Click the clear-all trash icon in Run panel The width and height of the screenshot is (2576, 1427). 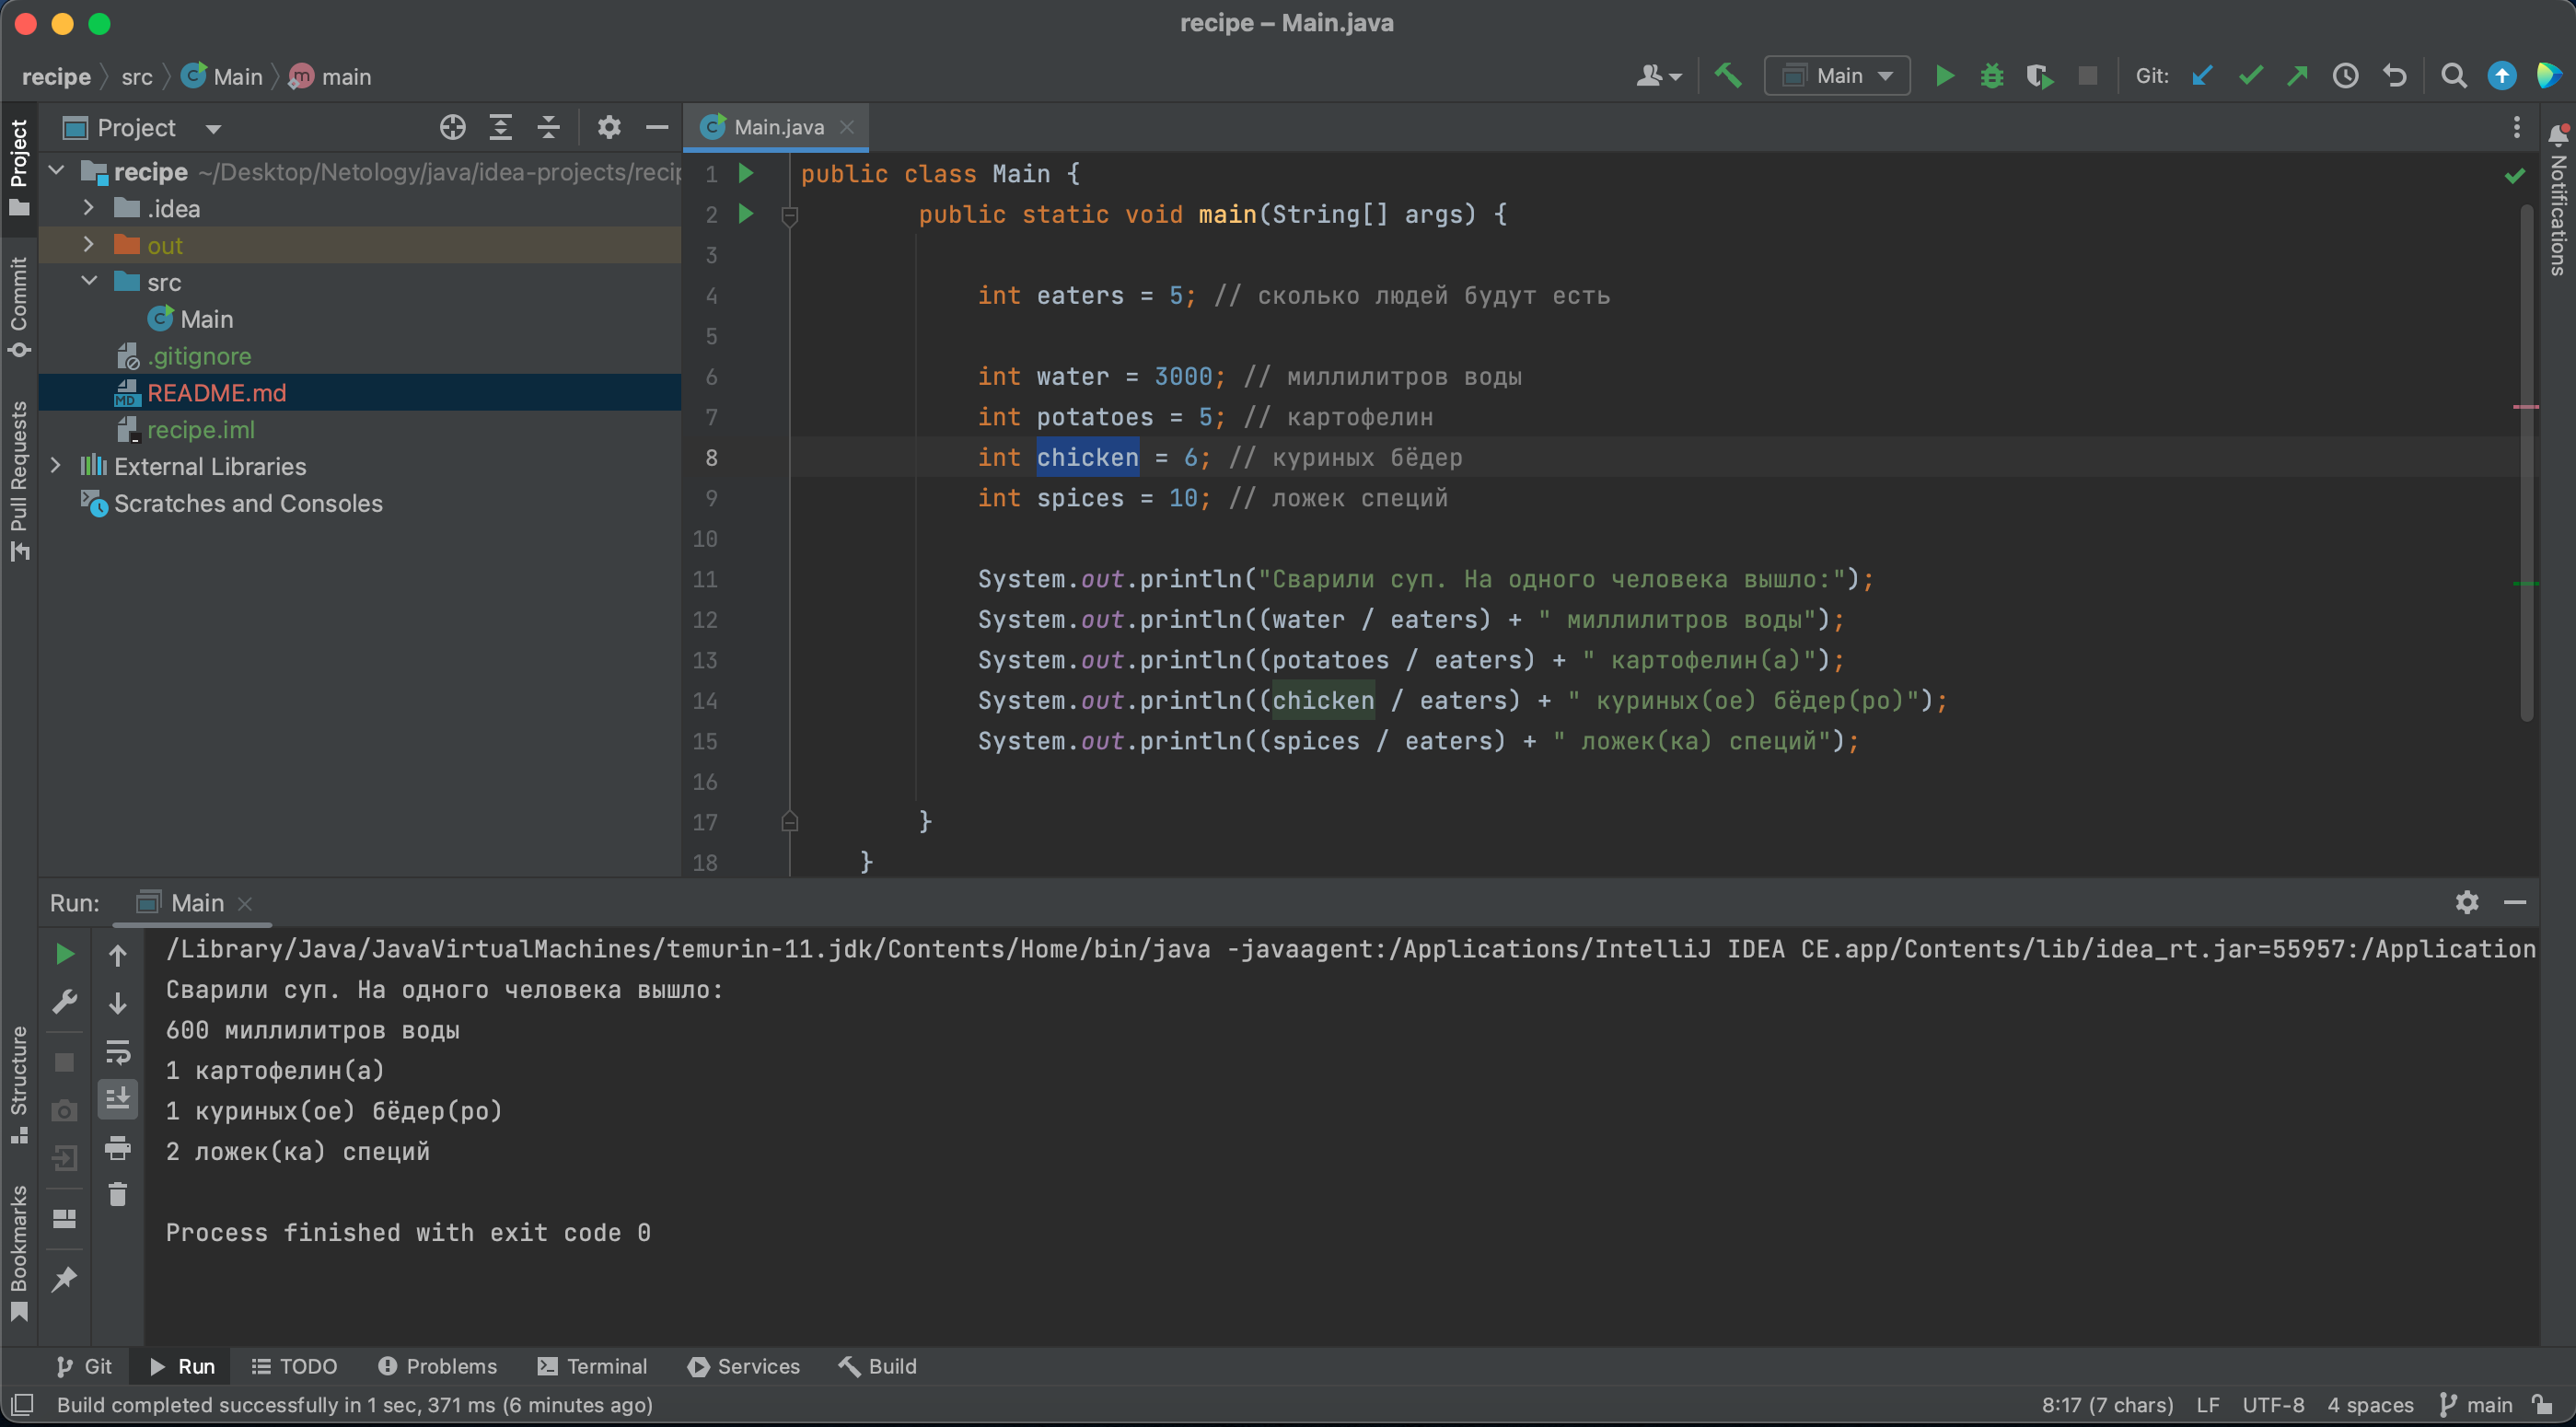point(118,1194)
